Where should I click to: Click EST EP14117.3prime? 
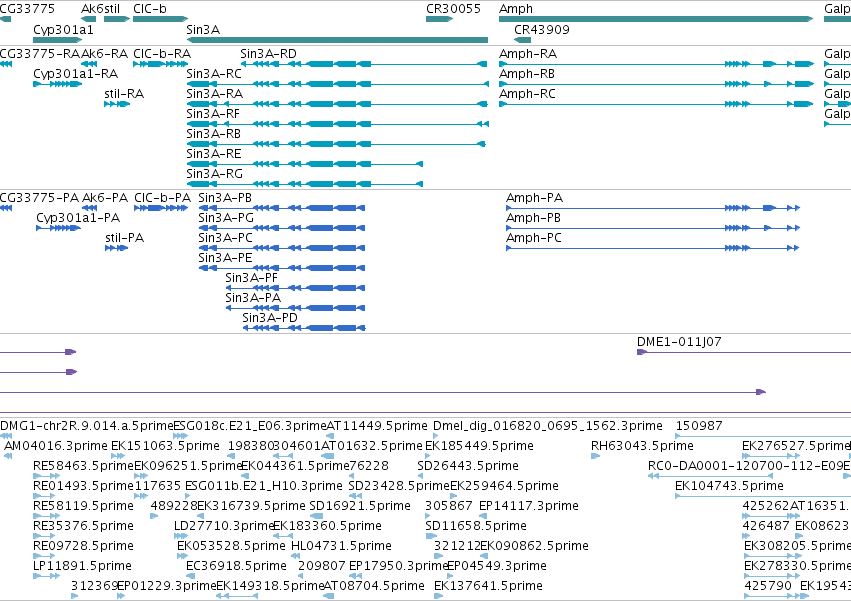pos(483,516)
